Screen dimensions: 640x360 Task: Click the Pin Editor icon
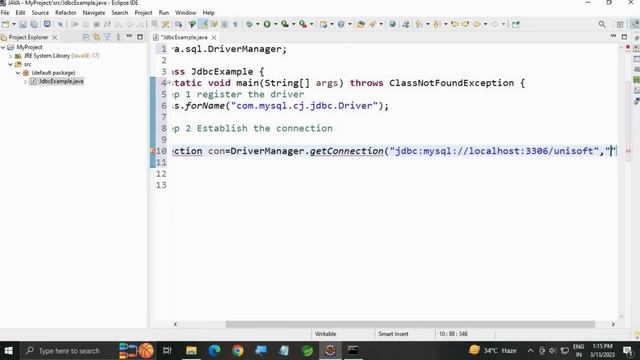[516, 24]
